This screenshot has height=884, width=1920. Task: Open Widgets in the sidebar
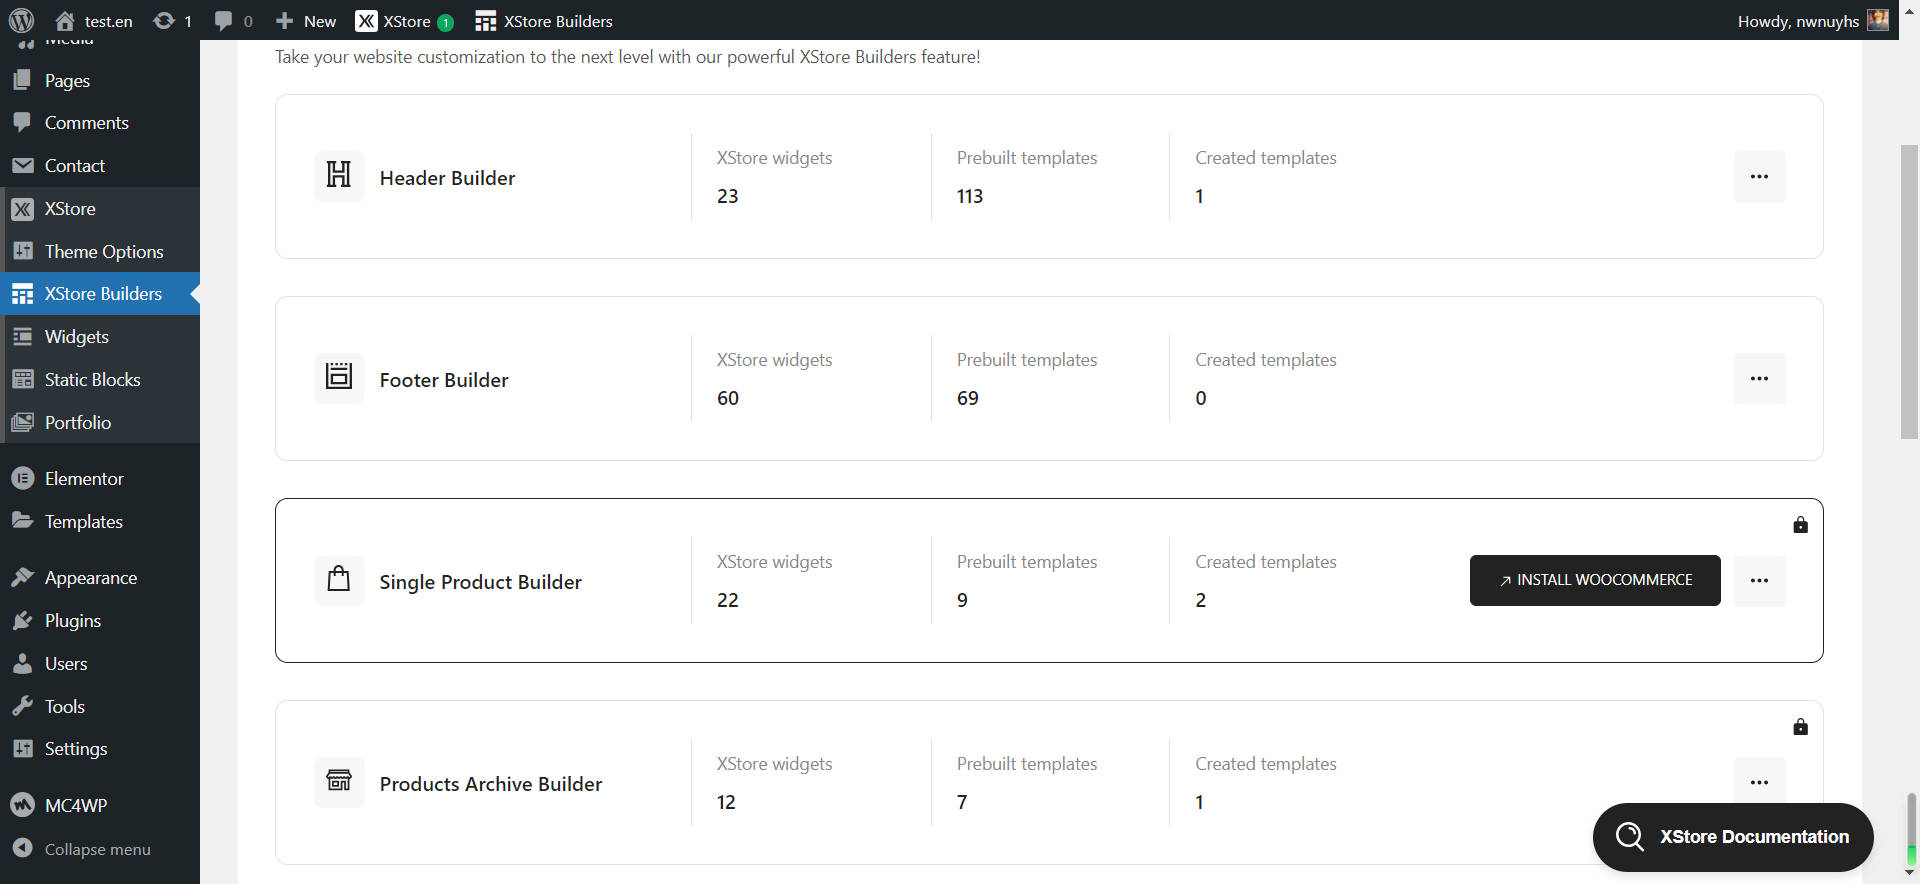(100, 337)
